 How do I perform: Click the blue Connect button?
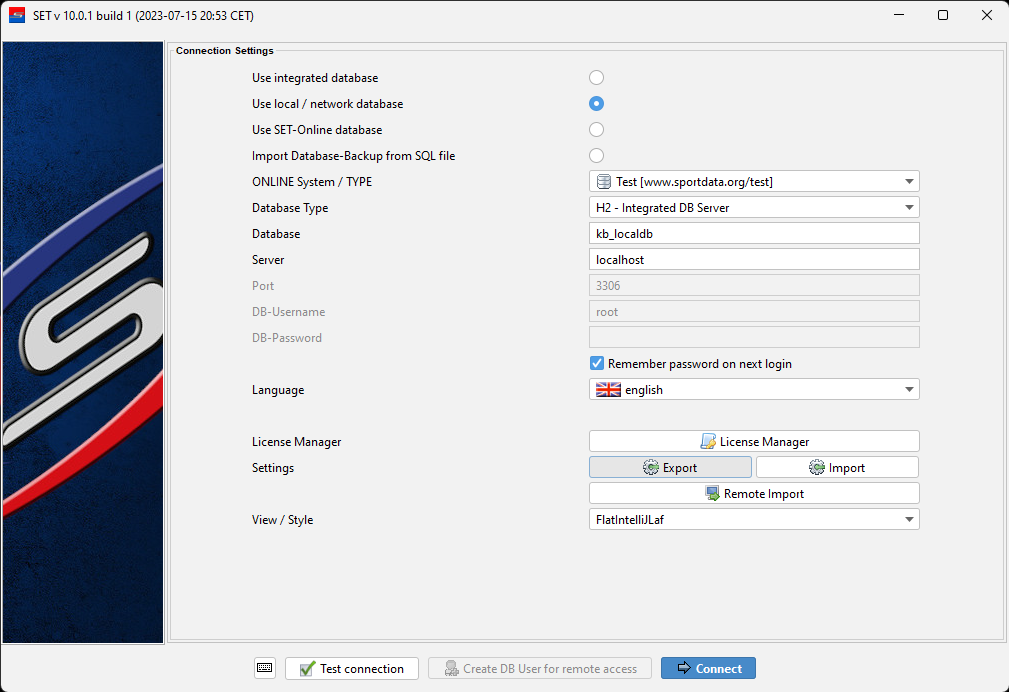click(x=708, y=668)
